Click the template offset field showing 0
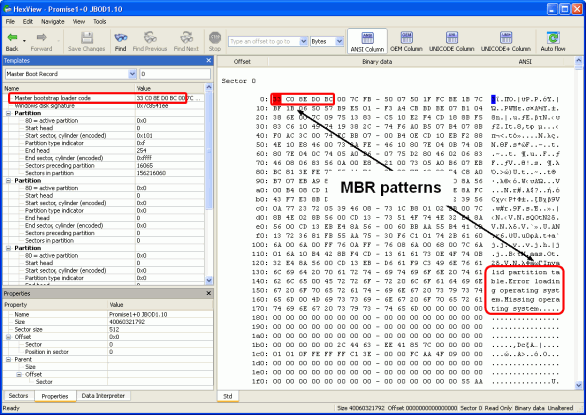Viewport: 586px width, 415px height. pos(175,74)
